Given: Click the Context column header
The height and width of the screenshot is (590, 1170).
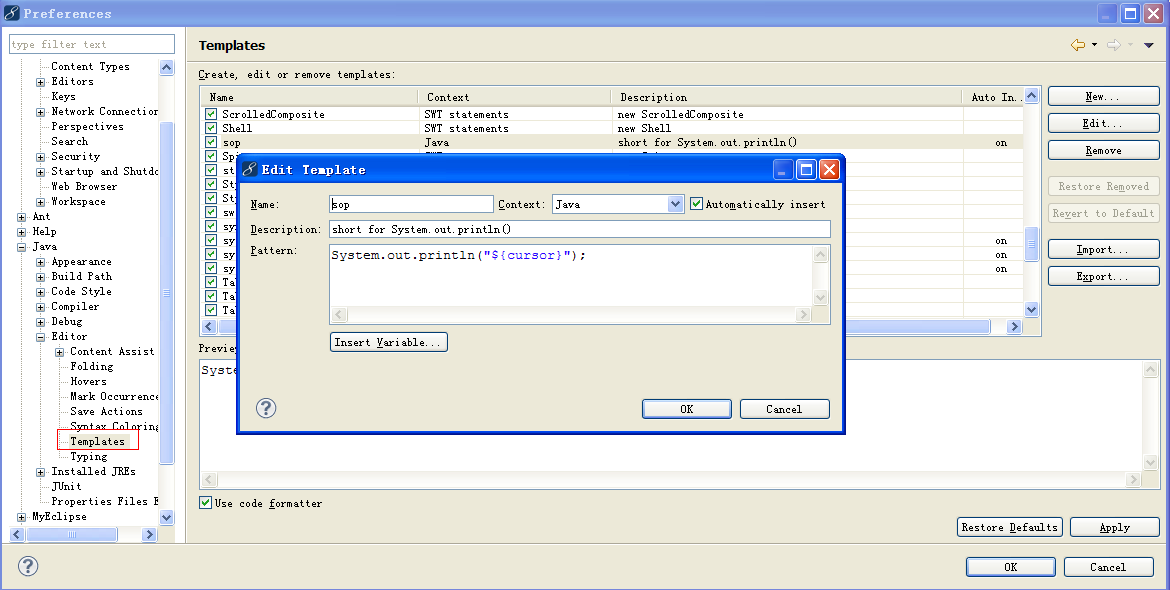Looking at the screenshot, I should click(x=514, y=97).
